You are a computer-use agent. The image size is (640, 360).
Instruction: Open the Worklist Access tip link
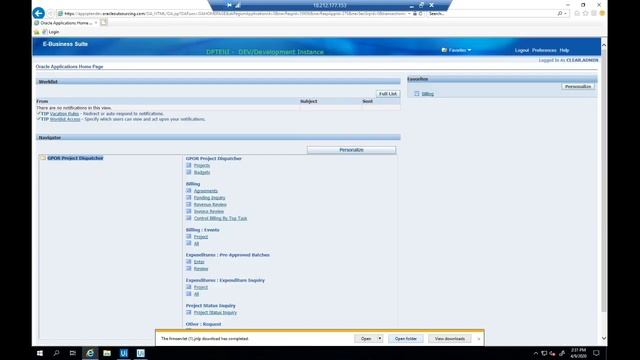(x=65, y=119)
